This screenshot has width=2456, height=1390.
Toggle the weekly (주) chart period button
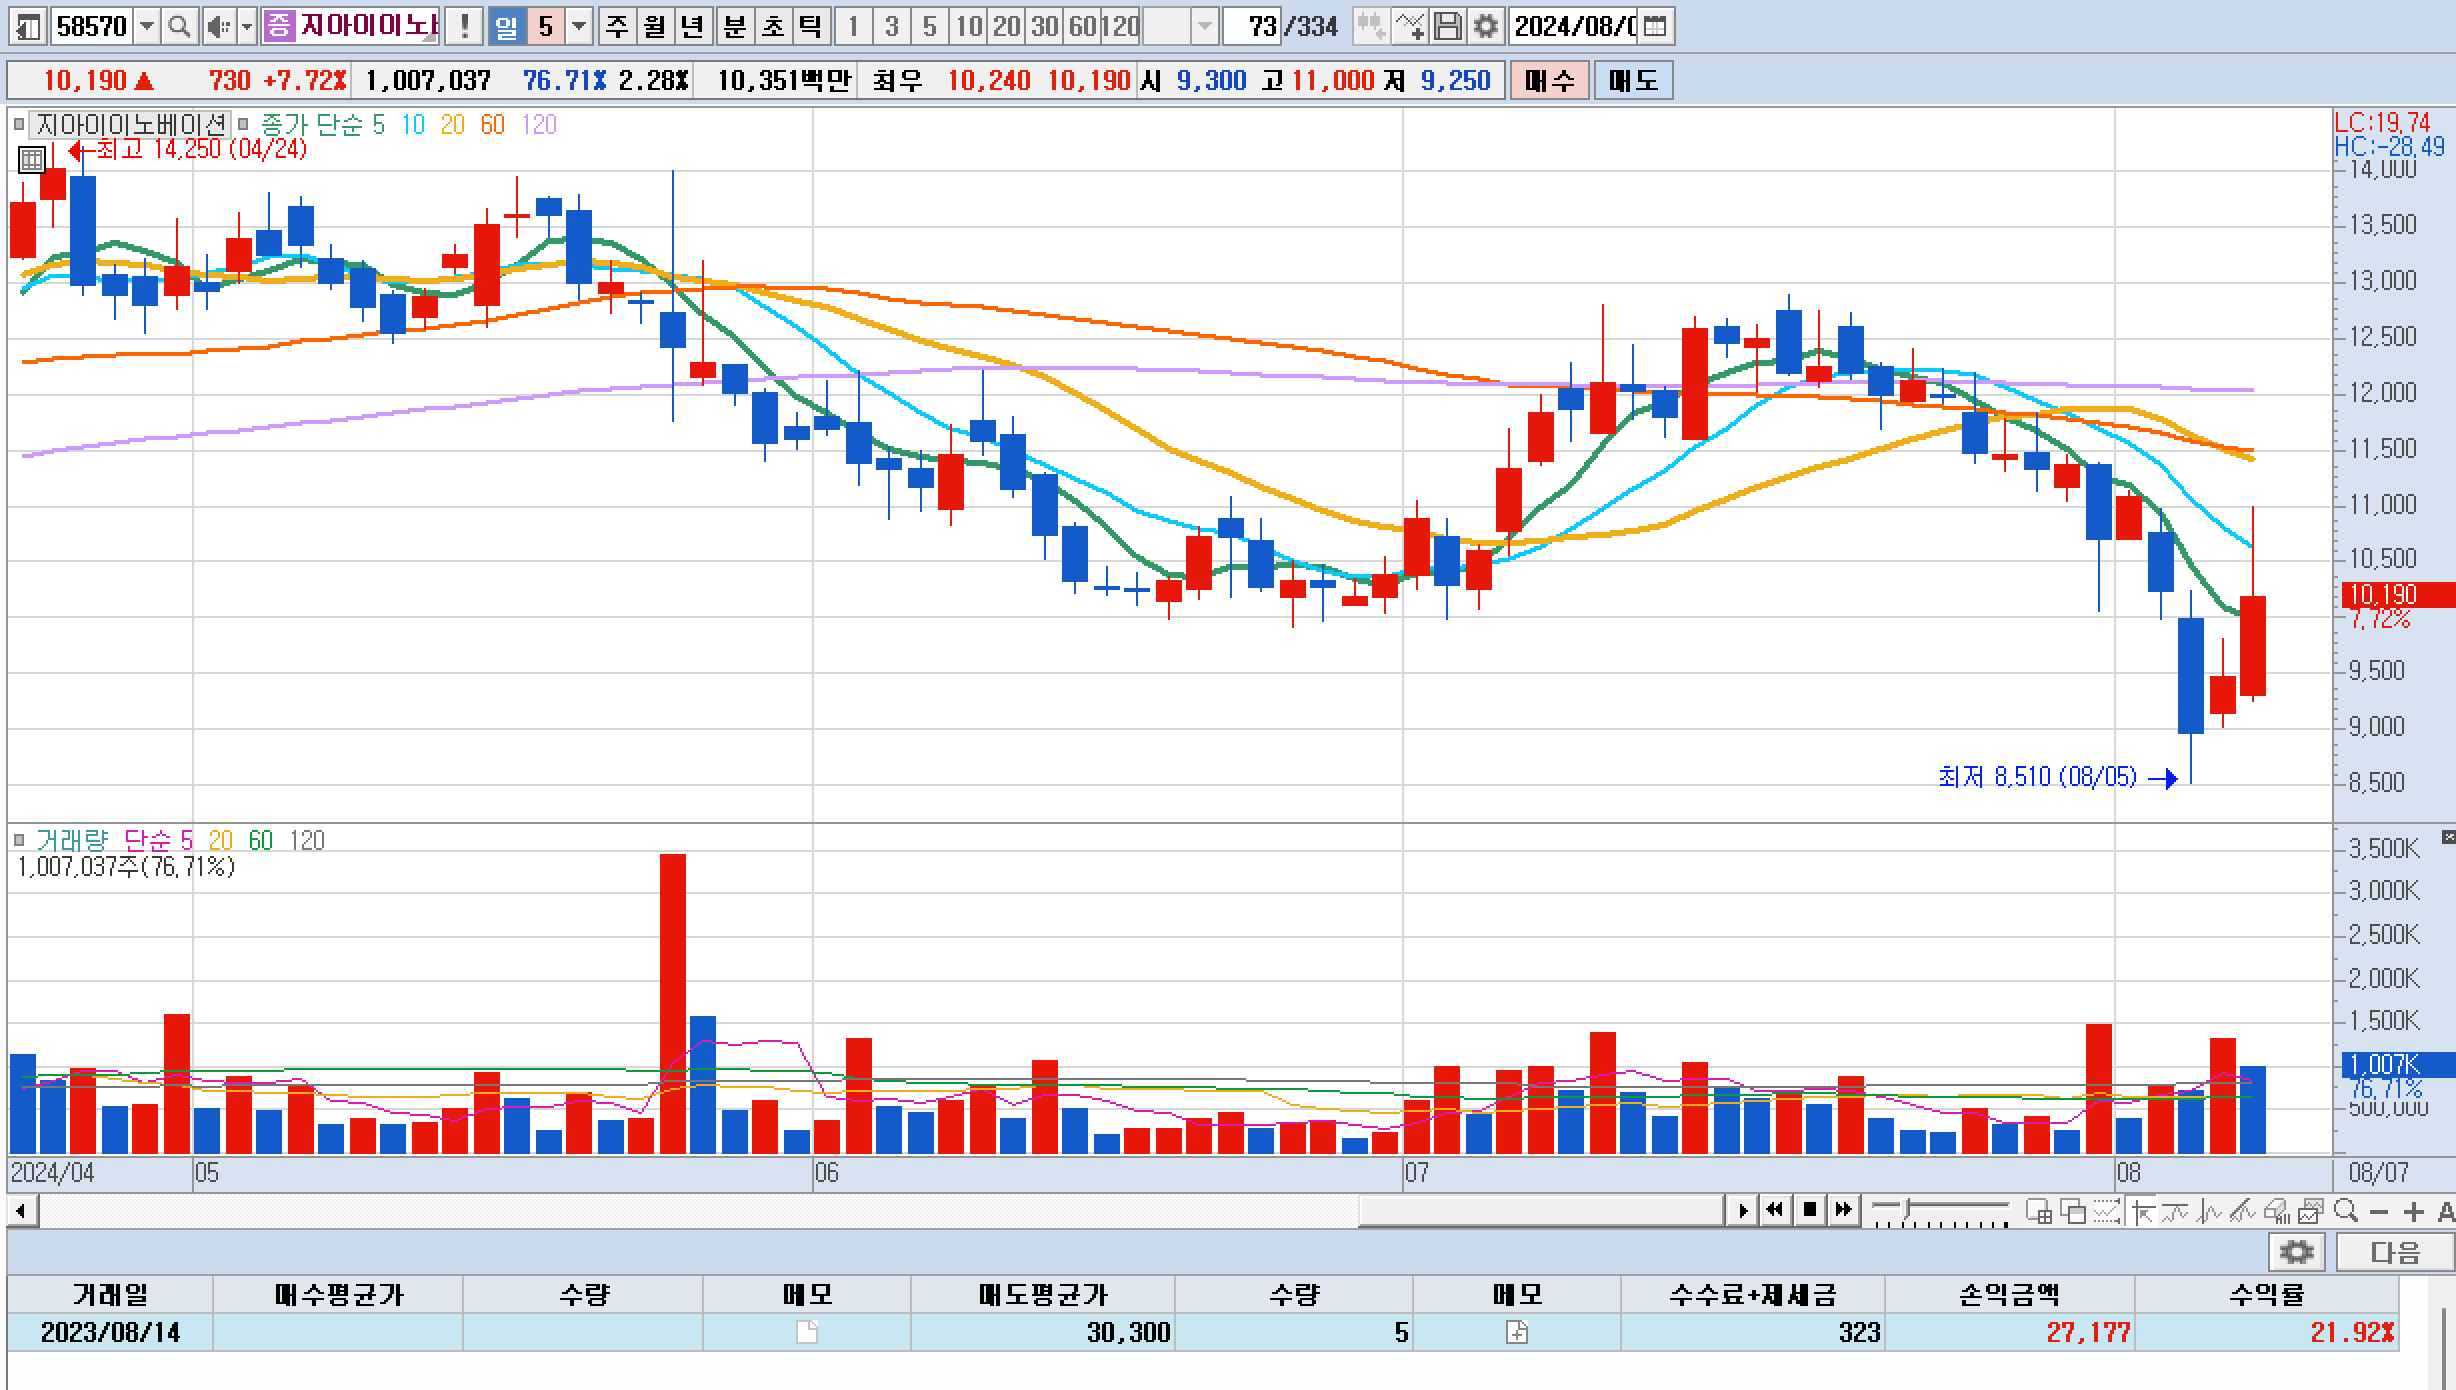click(x=617, y=27)
